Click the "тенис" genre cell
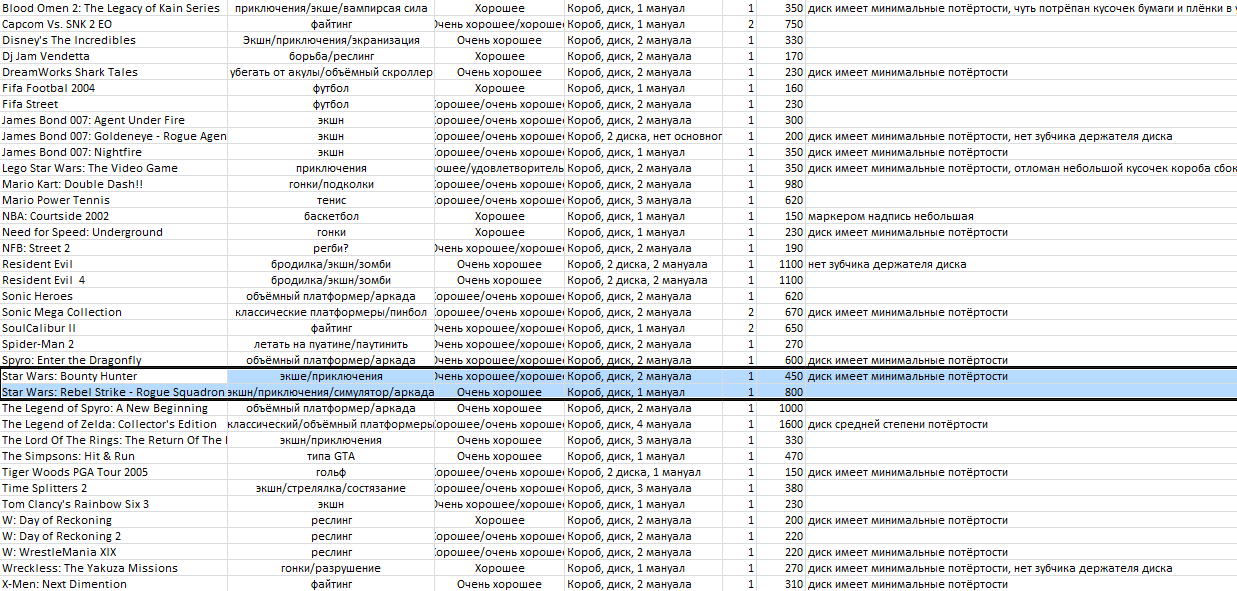This screenshot has width=1237, height=591. tap(331, 200)
